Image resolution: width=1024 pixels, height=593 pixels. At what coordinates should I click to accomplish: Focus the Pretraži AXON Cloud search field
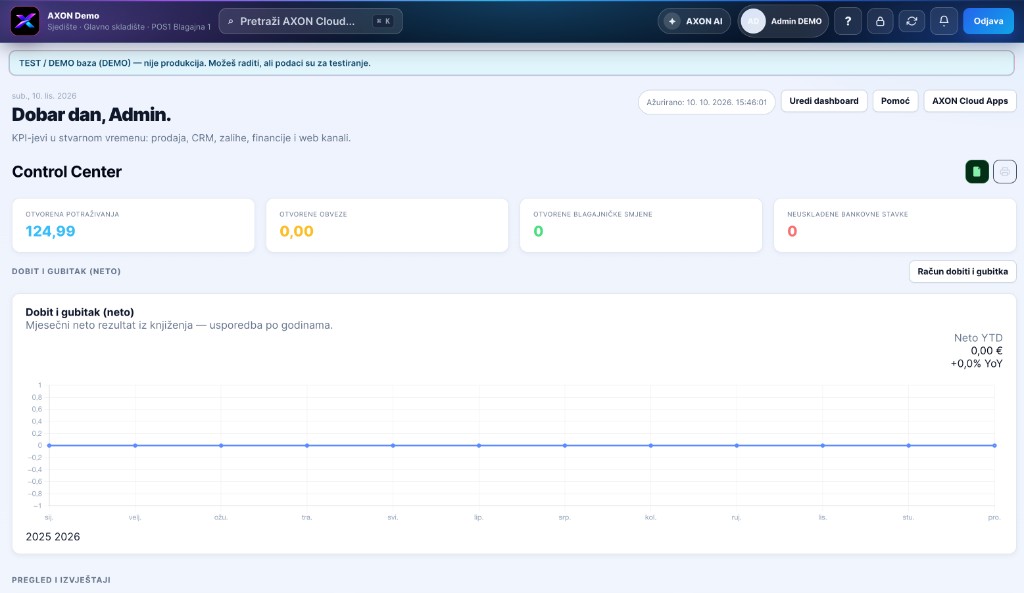(311, 21)
